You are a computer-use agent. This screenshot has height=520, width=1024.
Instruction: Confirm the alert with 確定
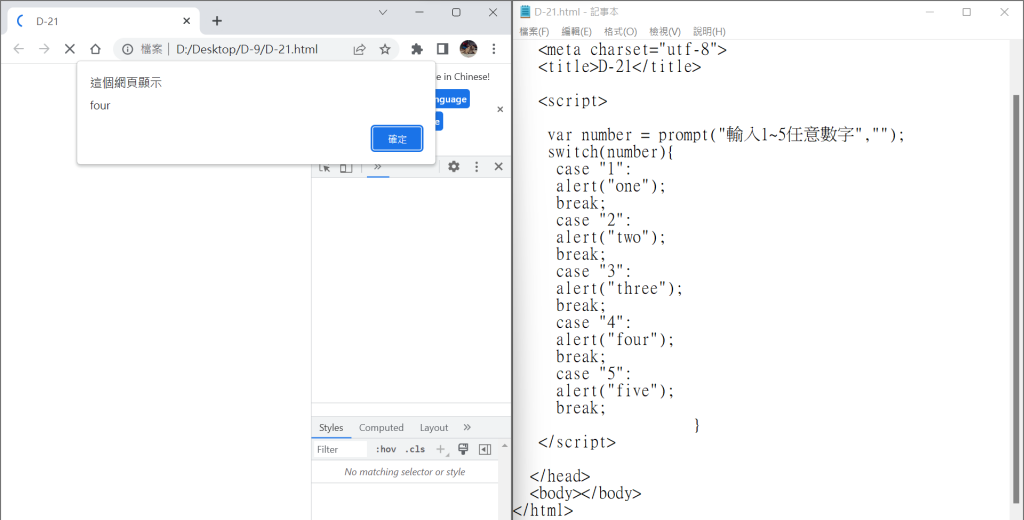pyautogui.click(x=397, y=138)
